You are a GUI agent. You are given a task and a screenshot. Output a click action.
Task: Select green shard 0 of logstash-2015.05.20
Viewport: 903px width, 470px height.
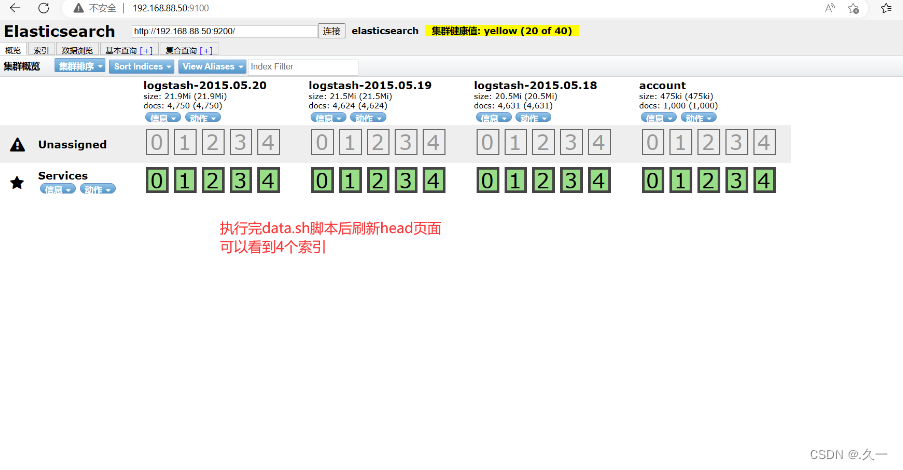tap(157, 180)
